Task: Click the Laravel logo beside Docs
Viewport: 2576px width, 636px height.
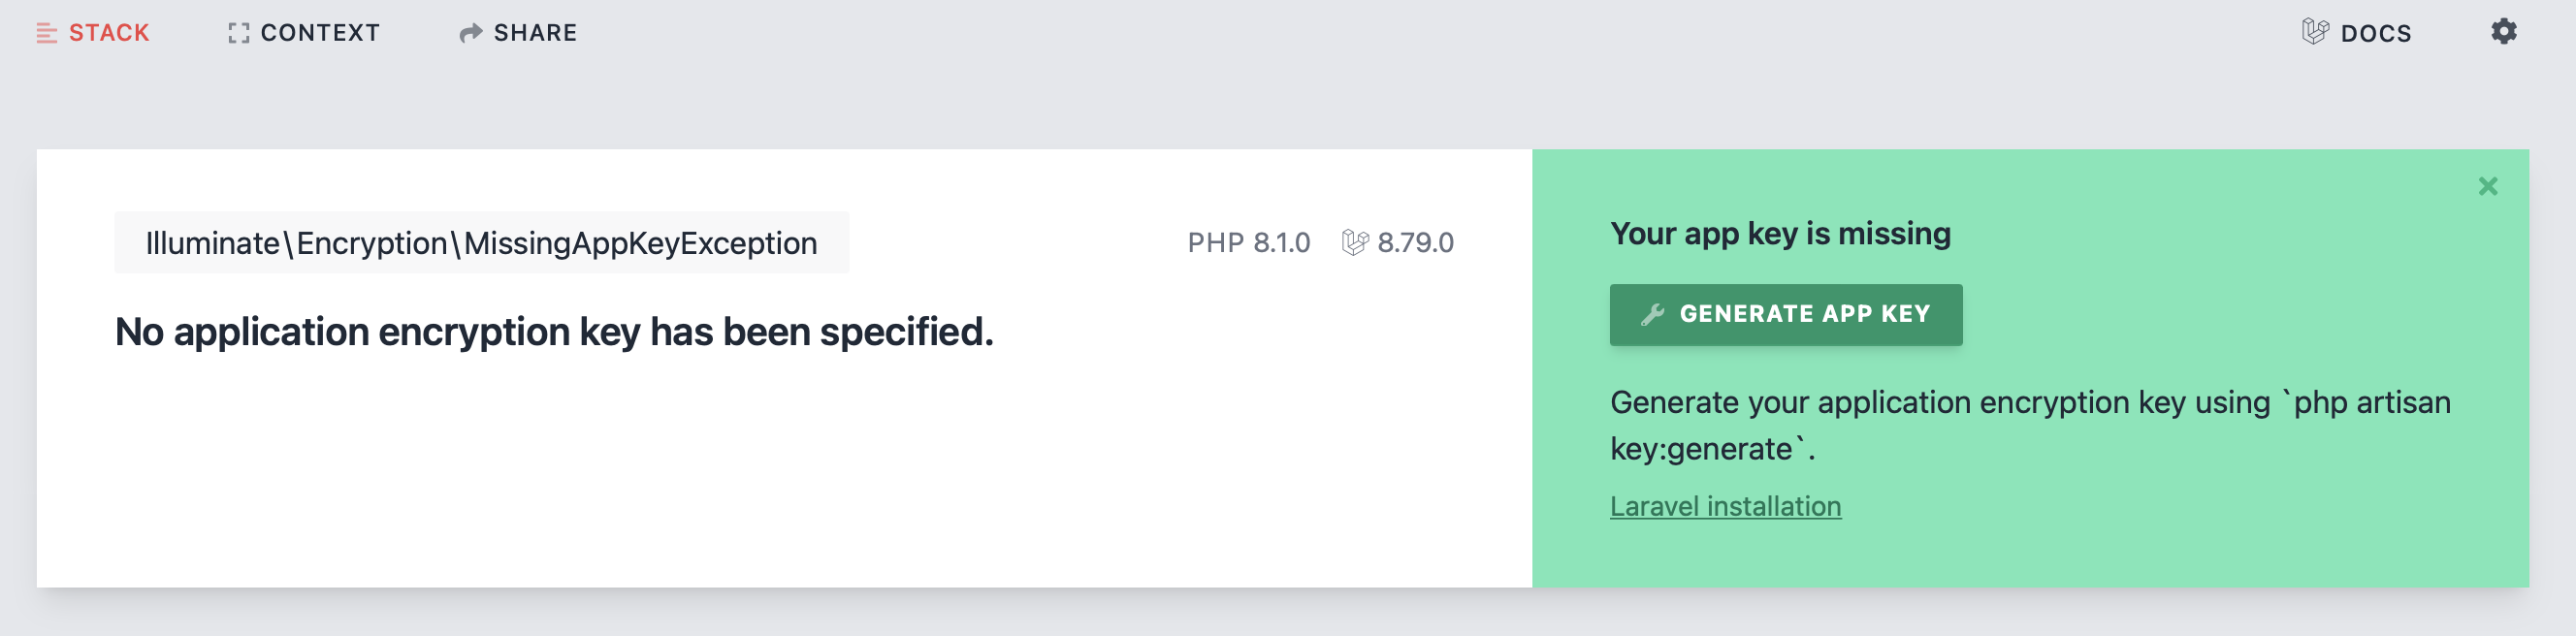Action: point(2314,32)
